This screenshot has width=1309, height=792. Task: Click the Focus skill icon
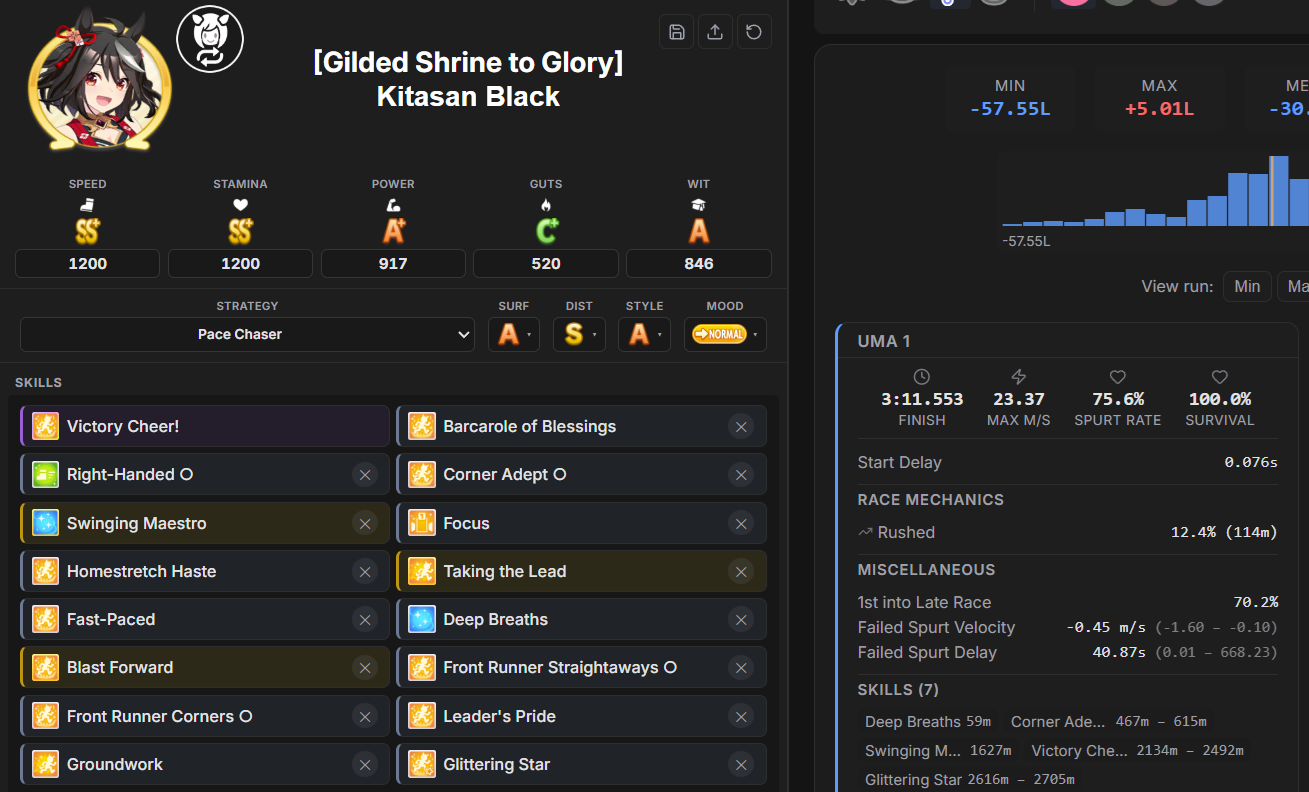(x=422, y=523)
